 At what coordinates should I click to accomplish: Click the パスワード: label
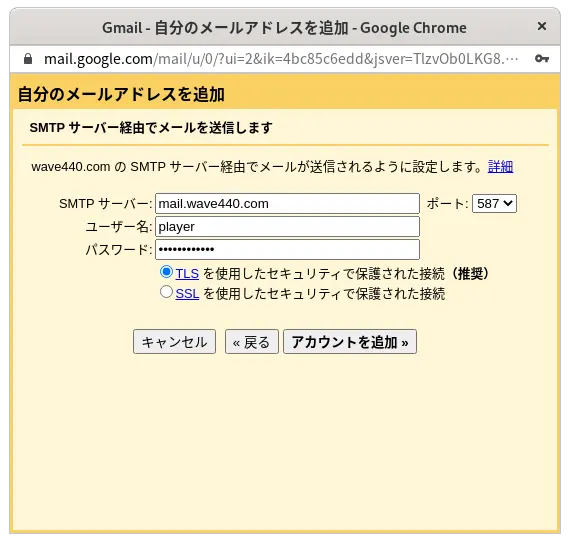[x=119, y=249]
